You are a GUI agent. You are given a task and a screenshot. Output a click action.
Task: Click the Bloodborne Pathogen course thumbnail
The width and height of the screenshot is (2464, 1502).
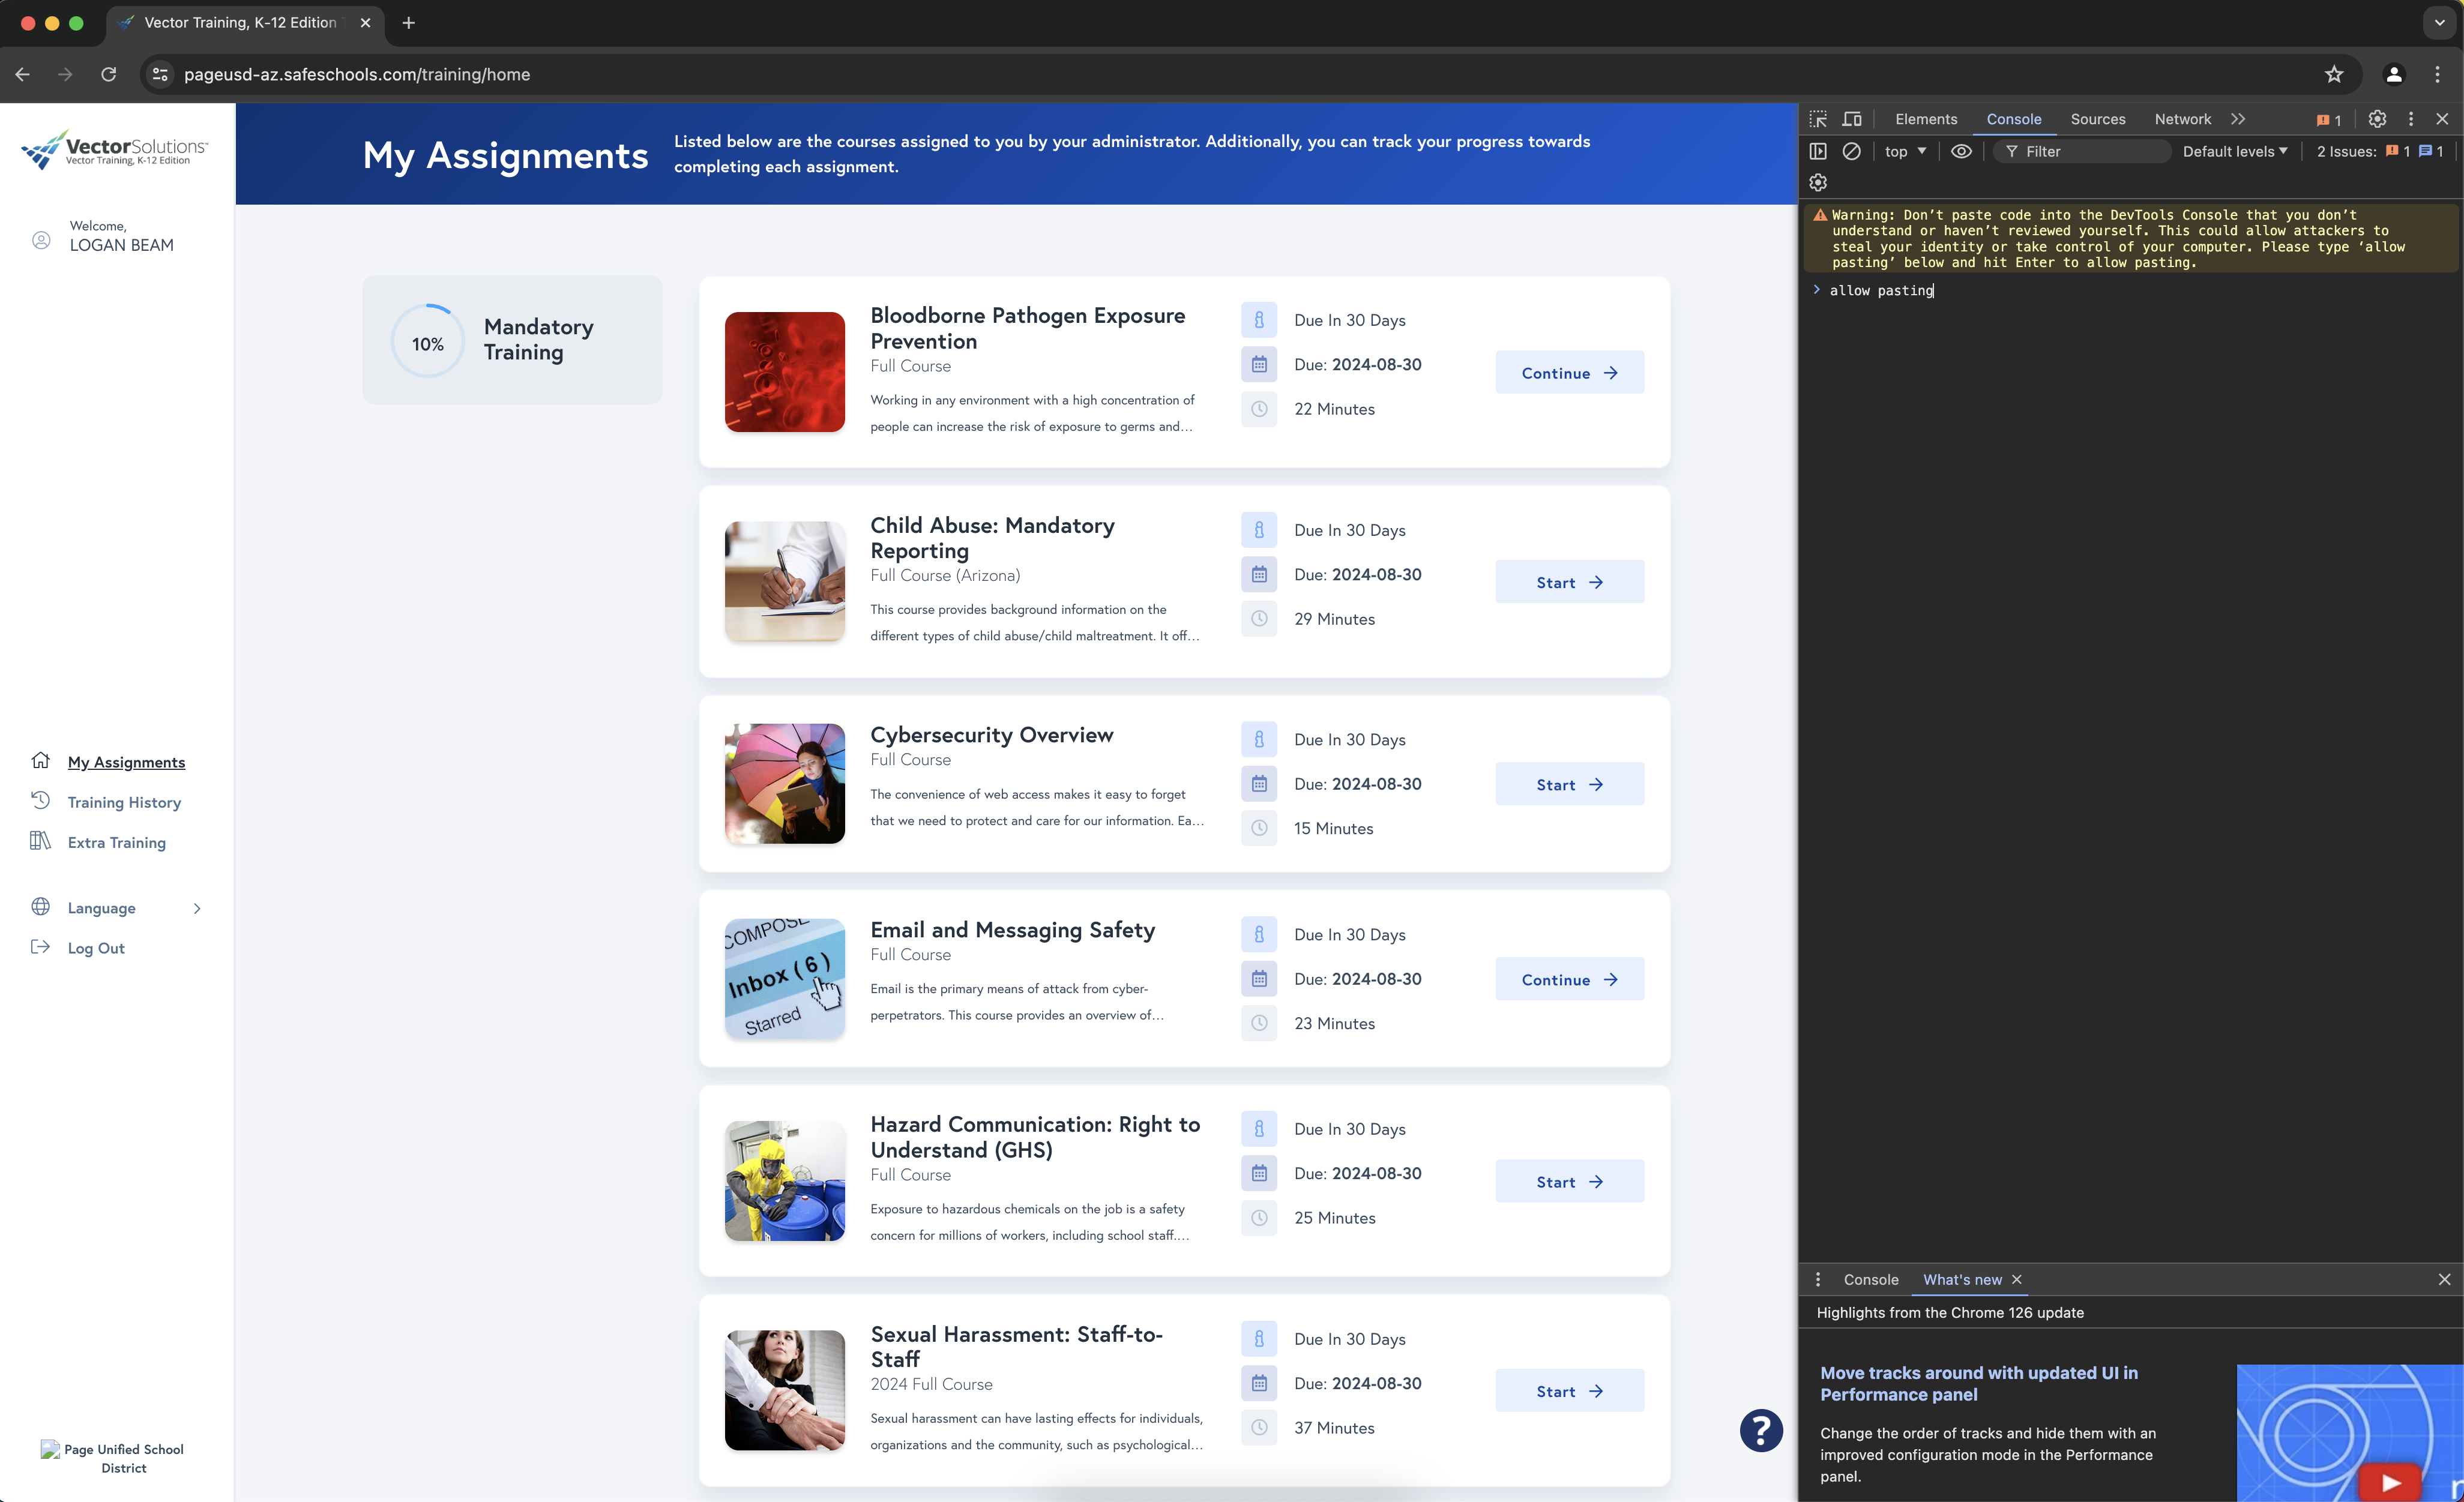click(x=784, y=372)
